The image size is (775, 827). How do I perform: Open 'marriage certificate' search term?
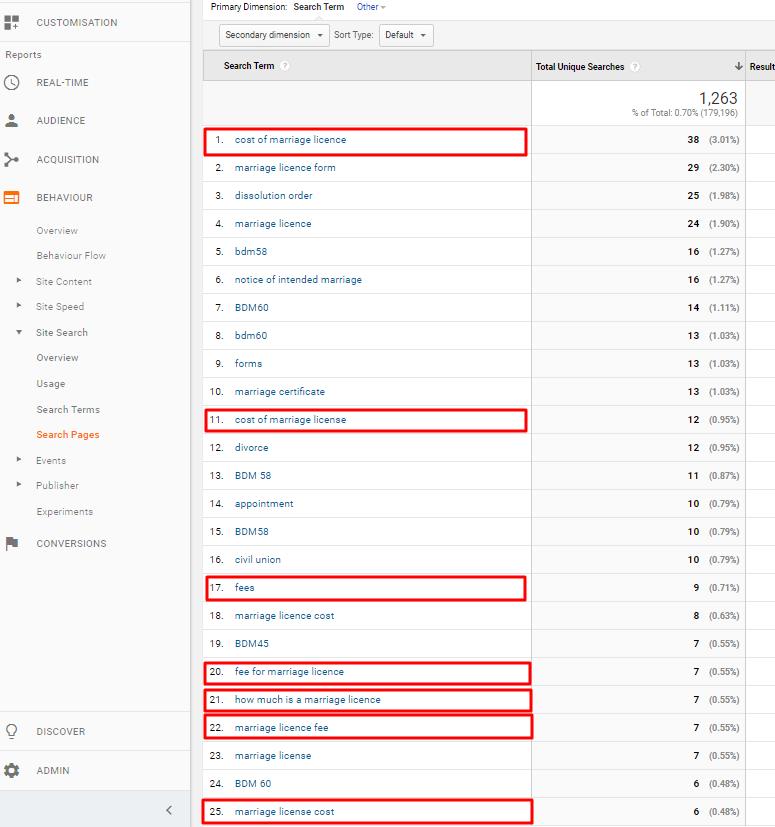280,392
